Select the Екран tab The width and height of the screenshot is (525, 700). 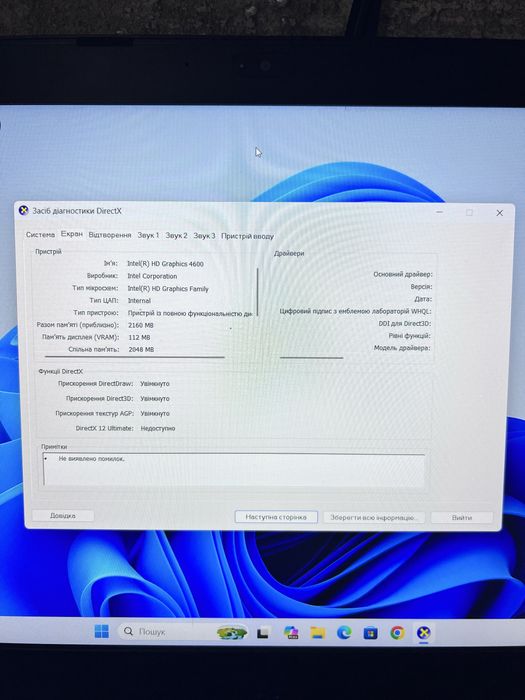[72, 233]
